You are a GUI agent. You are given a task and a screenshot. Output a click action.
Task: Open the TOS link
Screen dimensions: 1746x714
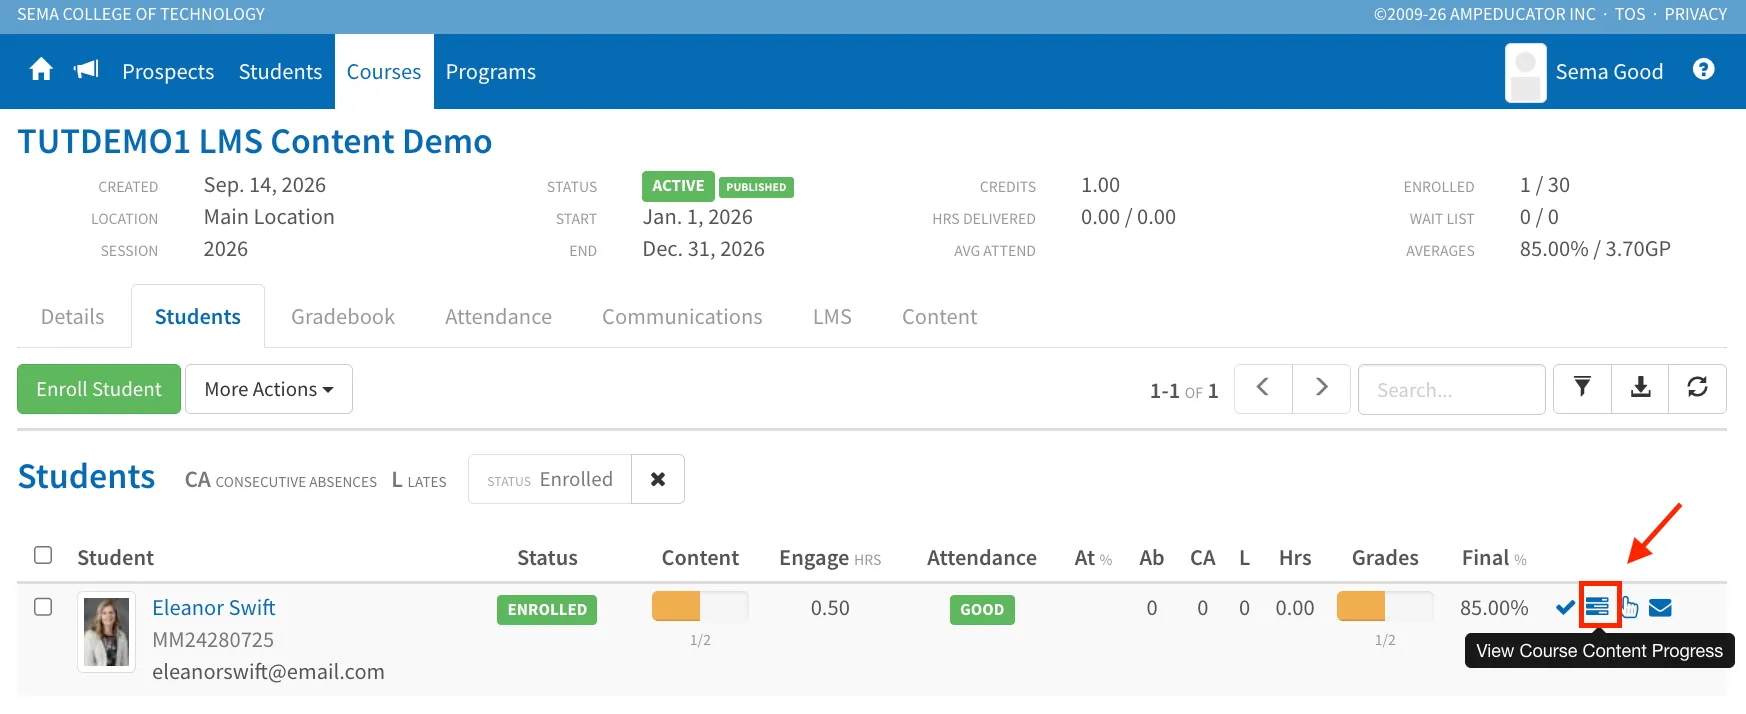1630,14
